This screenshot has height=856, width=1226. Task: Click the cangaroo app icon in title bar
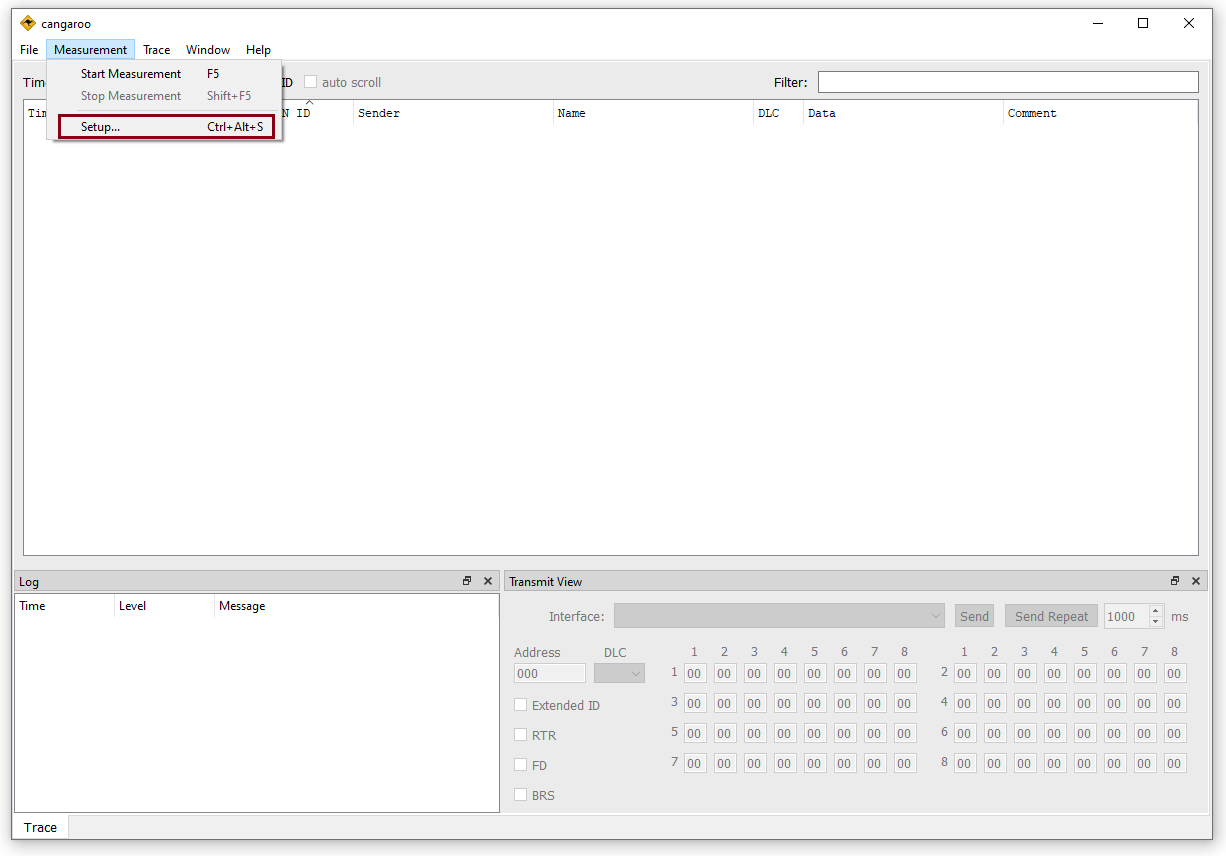28,23
